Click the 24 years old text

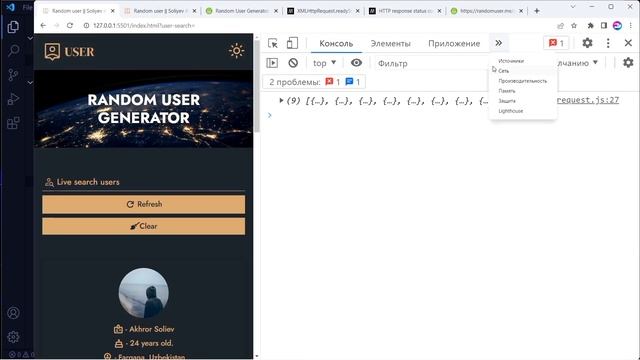tap(151, 343)
